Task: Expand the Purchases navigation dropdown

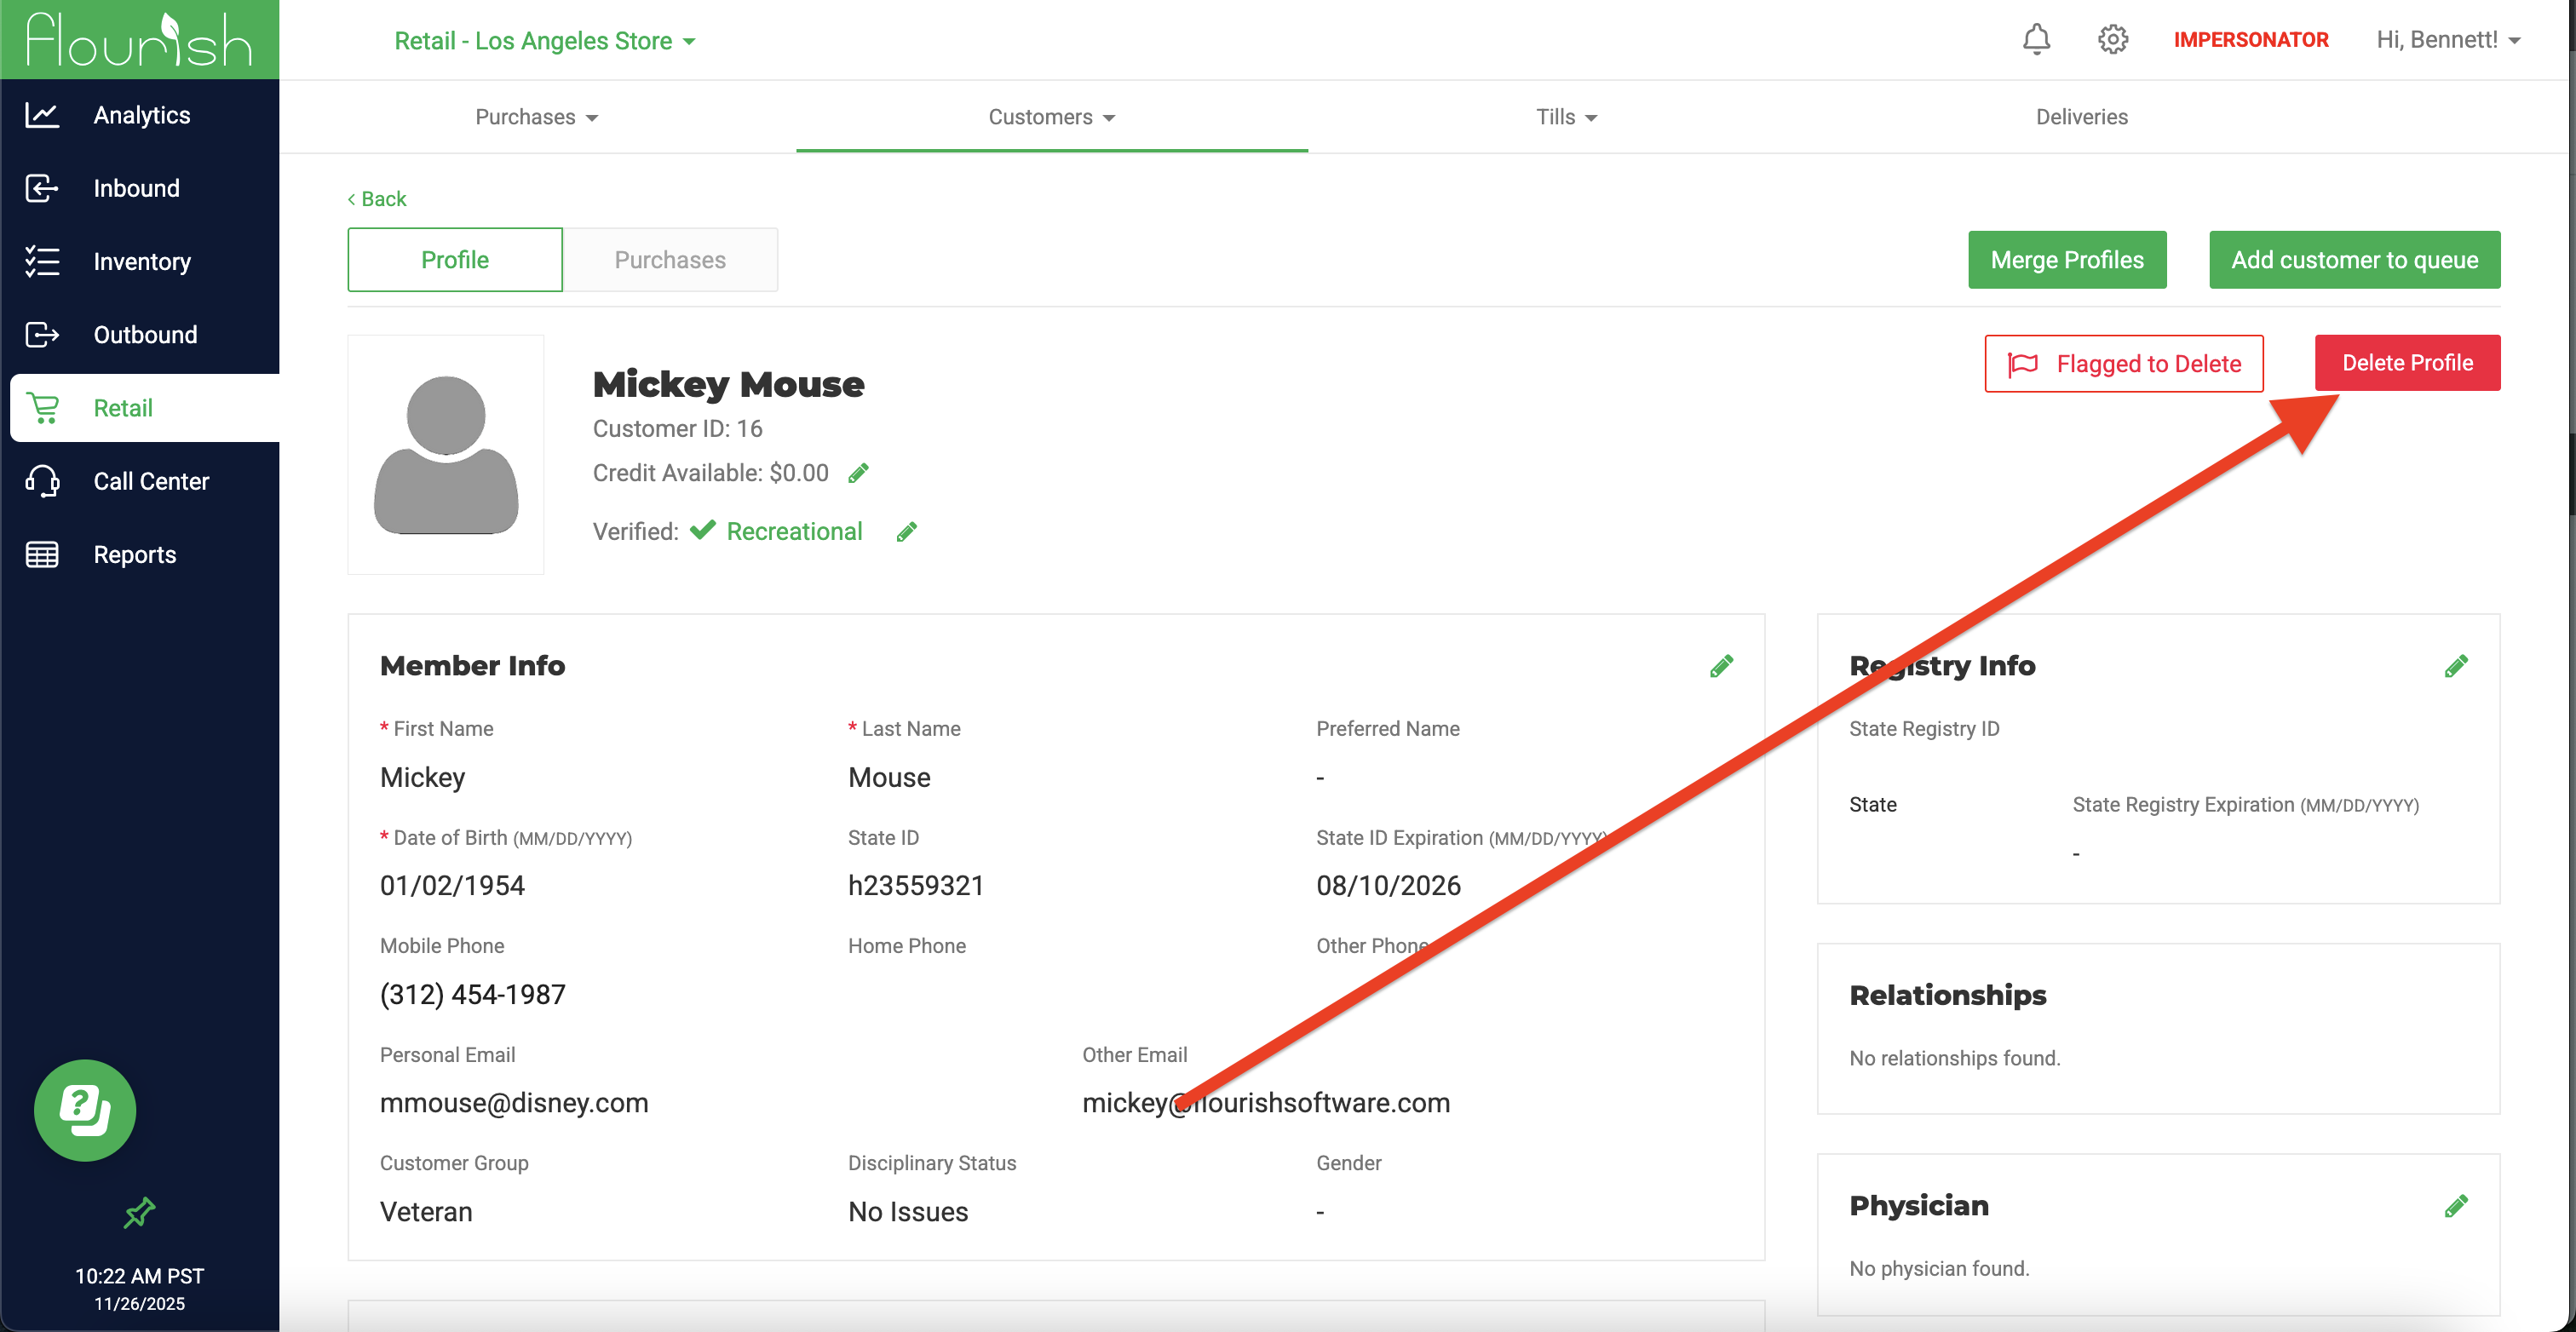Action: [x=536, y=117]
